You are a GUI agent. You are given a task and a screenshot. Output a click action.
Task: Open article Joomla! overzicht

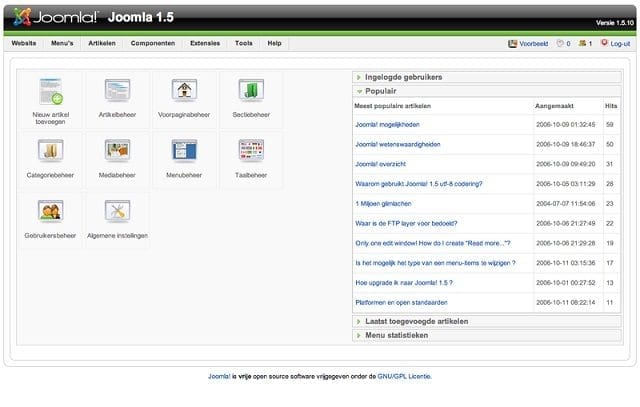pyautogui.click(x=380, y=164)
